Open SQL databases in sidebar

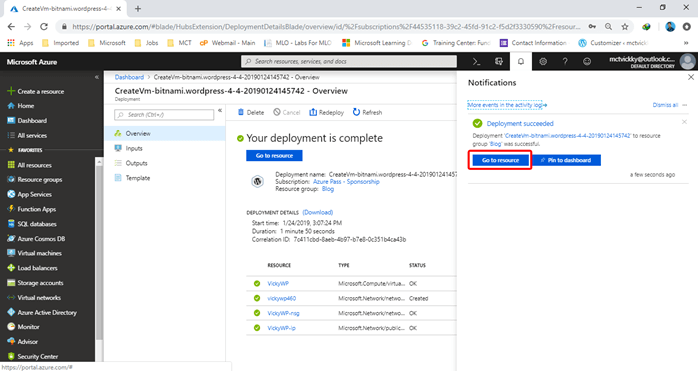click(x=32, y=224)
